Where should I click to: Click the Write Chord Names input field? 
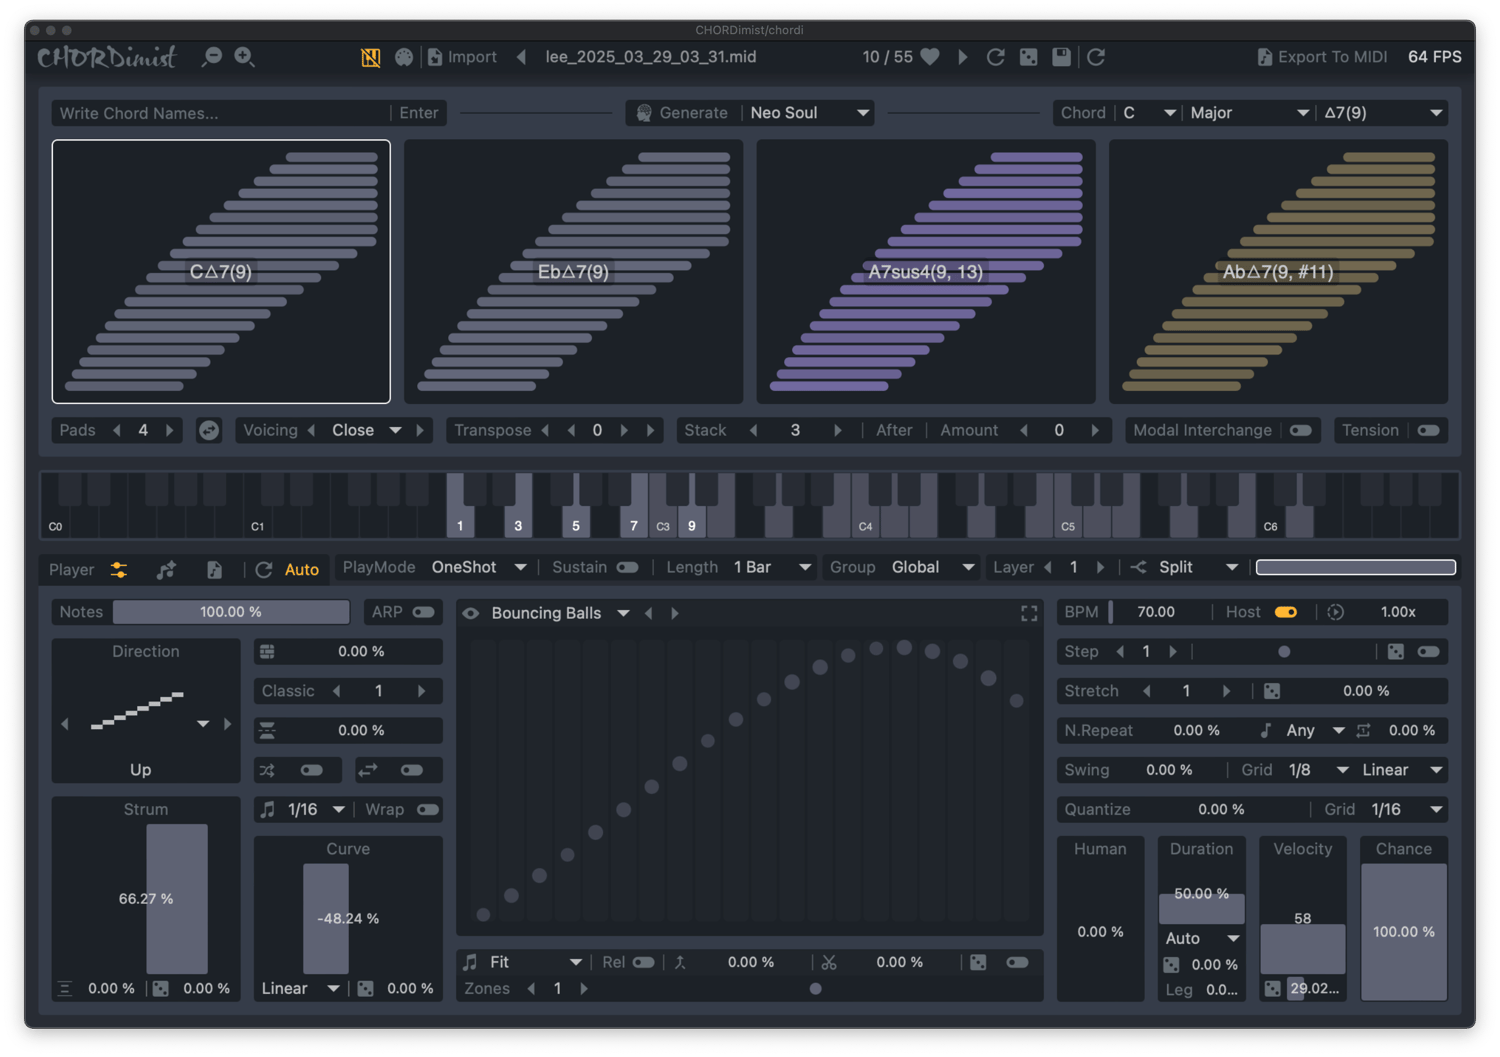click(220, 113)
